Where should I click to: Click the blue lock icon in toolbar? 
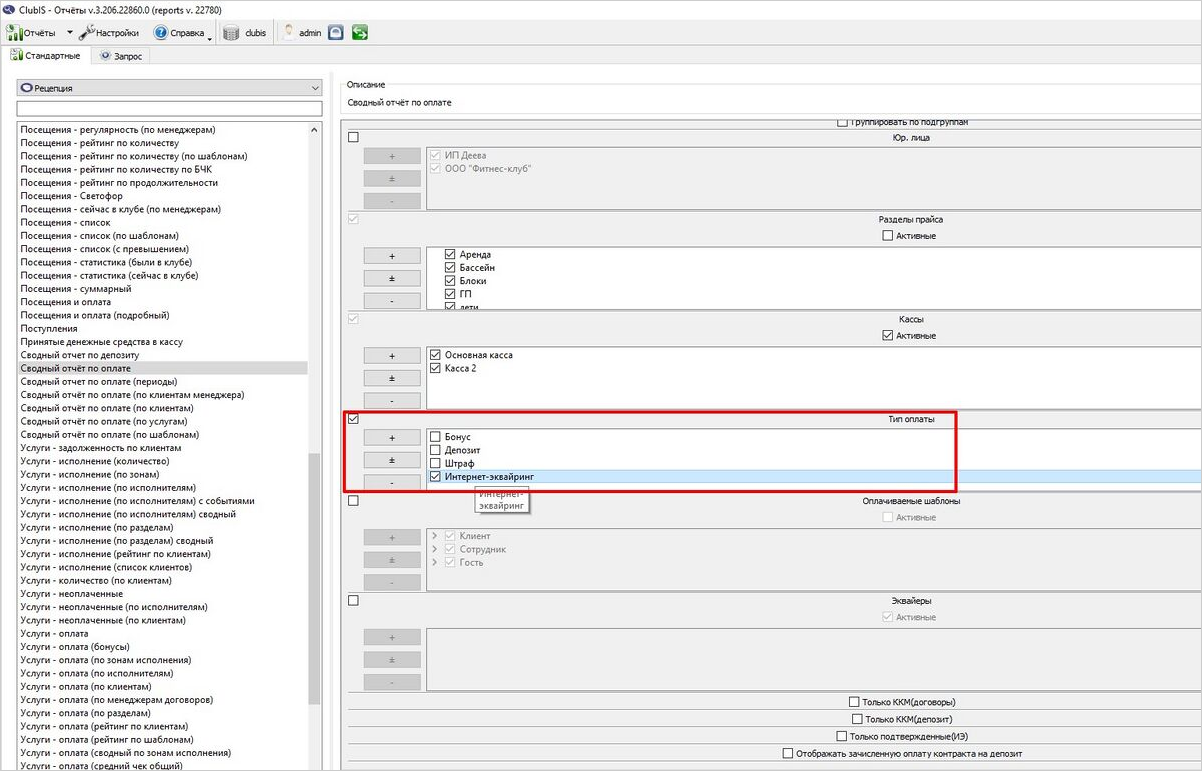[336, 33]
